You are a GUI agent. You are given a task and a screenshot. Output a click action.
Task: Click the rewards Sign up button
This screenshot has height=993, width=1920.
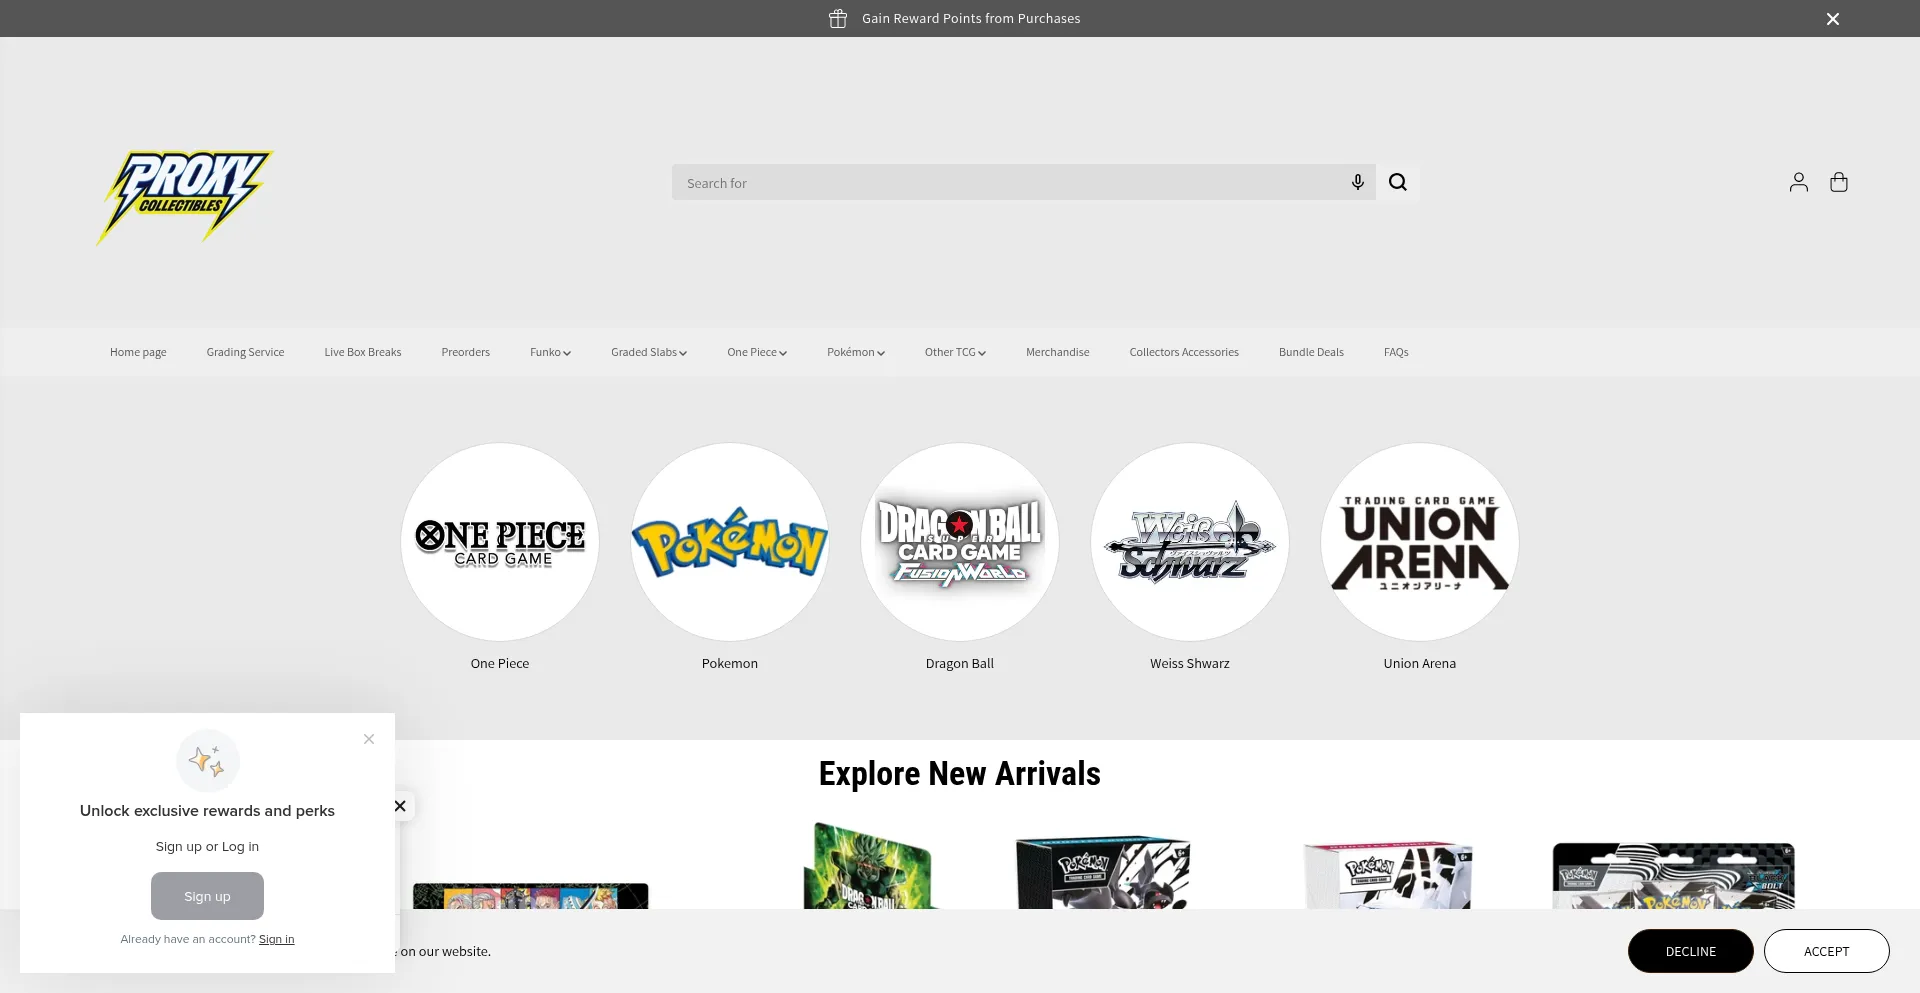click(x=207, y=896)
